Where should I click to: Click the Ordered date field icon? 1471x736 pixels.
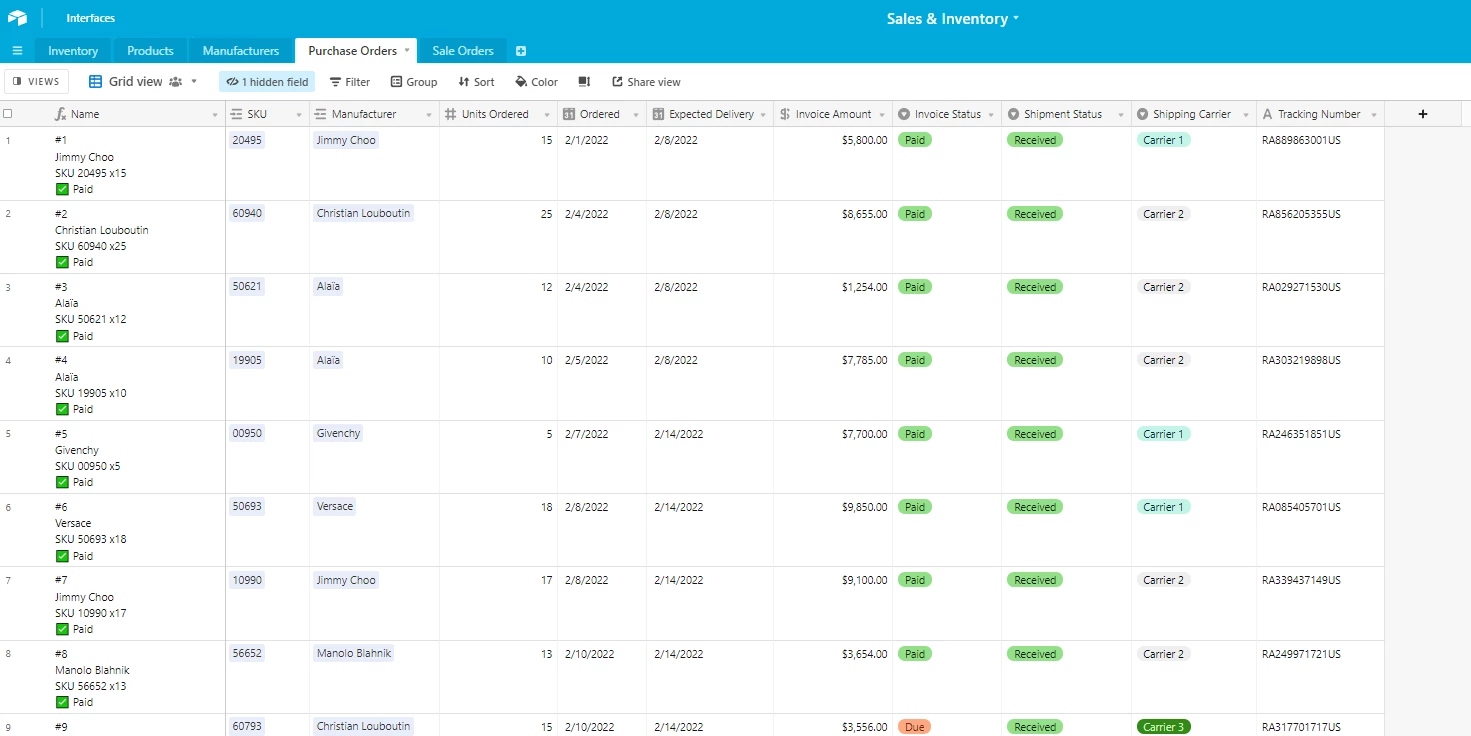[569, 114]
